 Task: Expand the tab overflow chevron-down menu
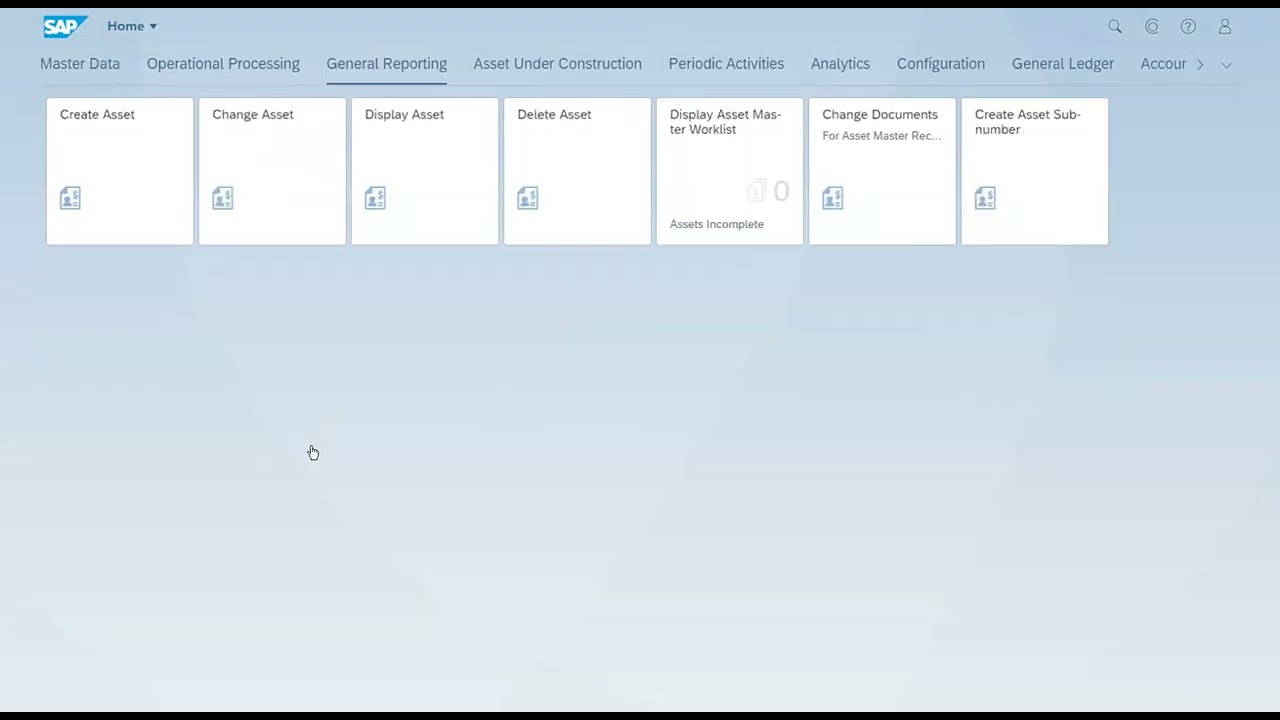coord(1226,64)
